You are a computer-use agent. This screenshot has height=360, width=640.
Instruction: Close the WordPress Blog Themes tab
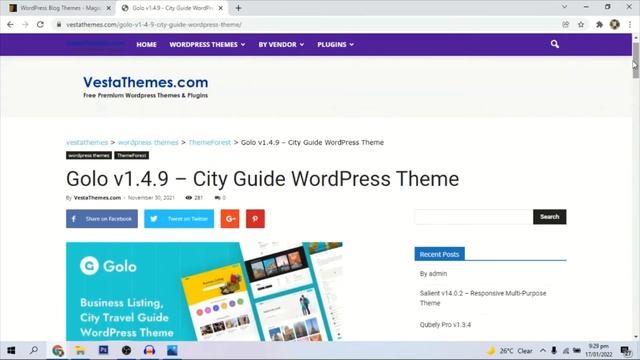(x=109, y=8)
